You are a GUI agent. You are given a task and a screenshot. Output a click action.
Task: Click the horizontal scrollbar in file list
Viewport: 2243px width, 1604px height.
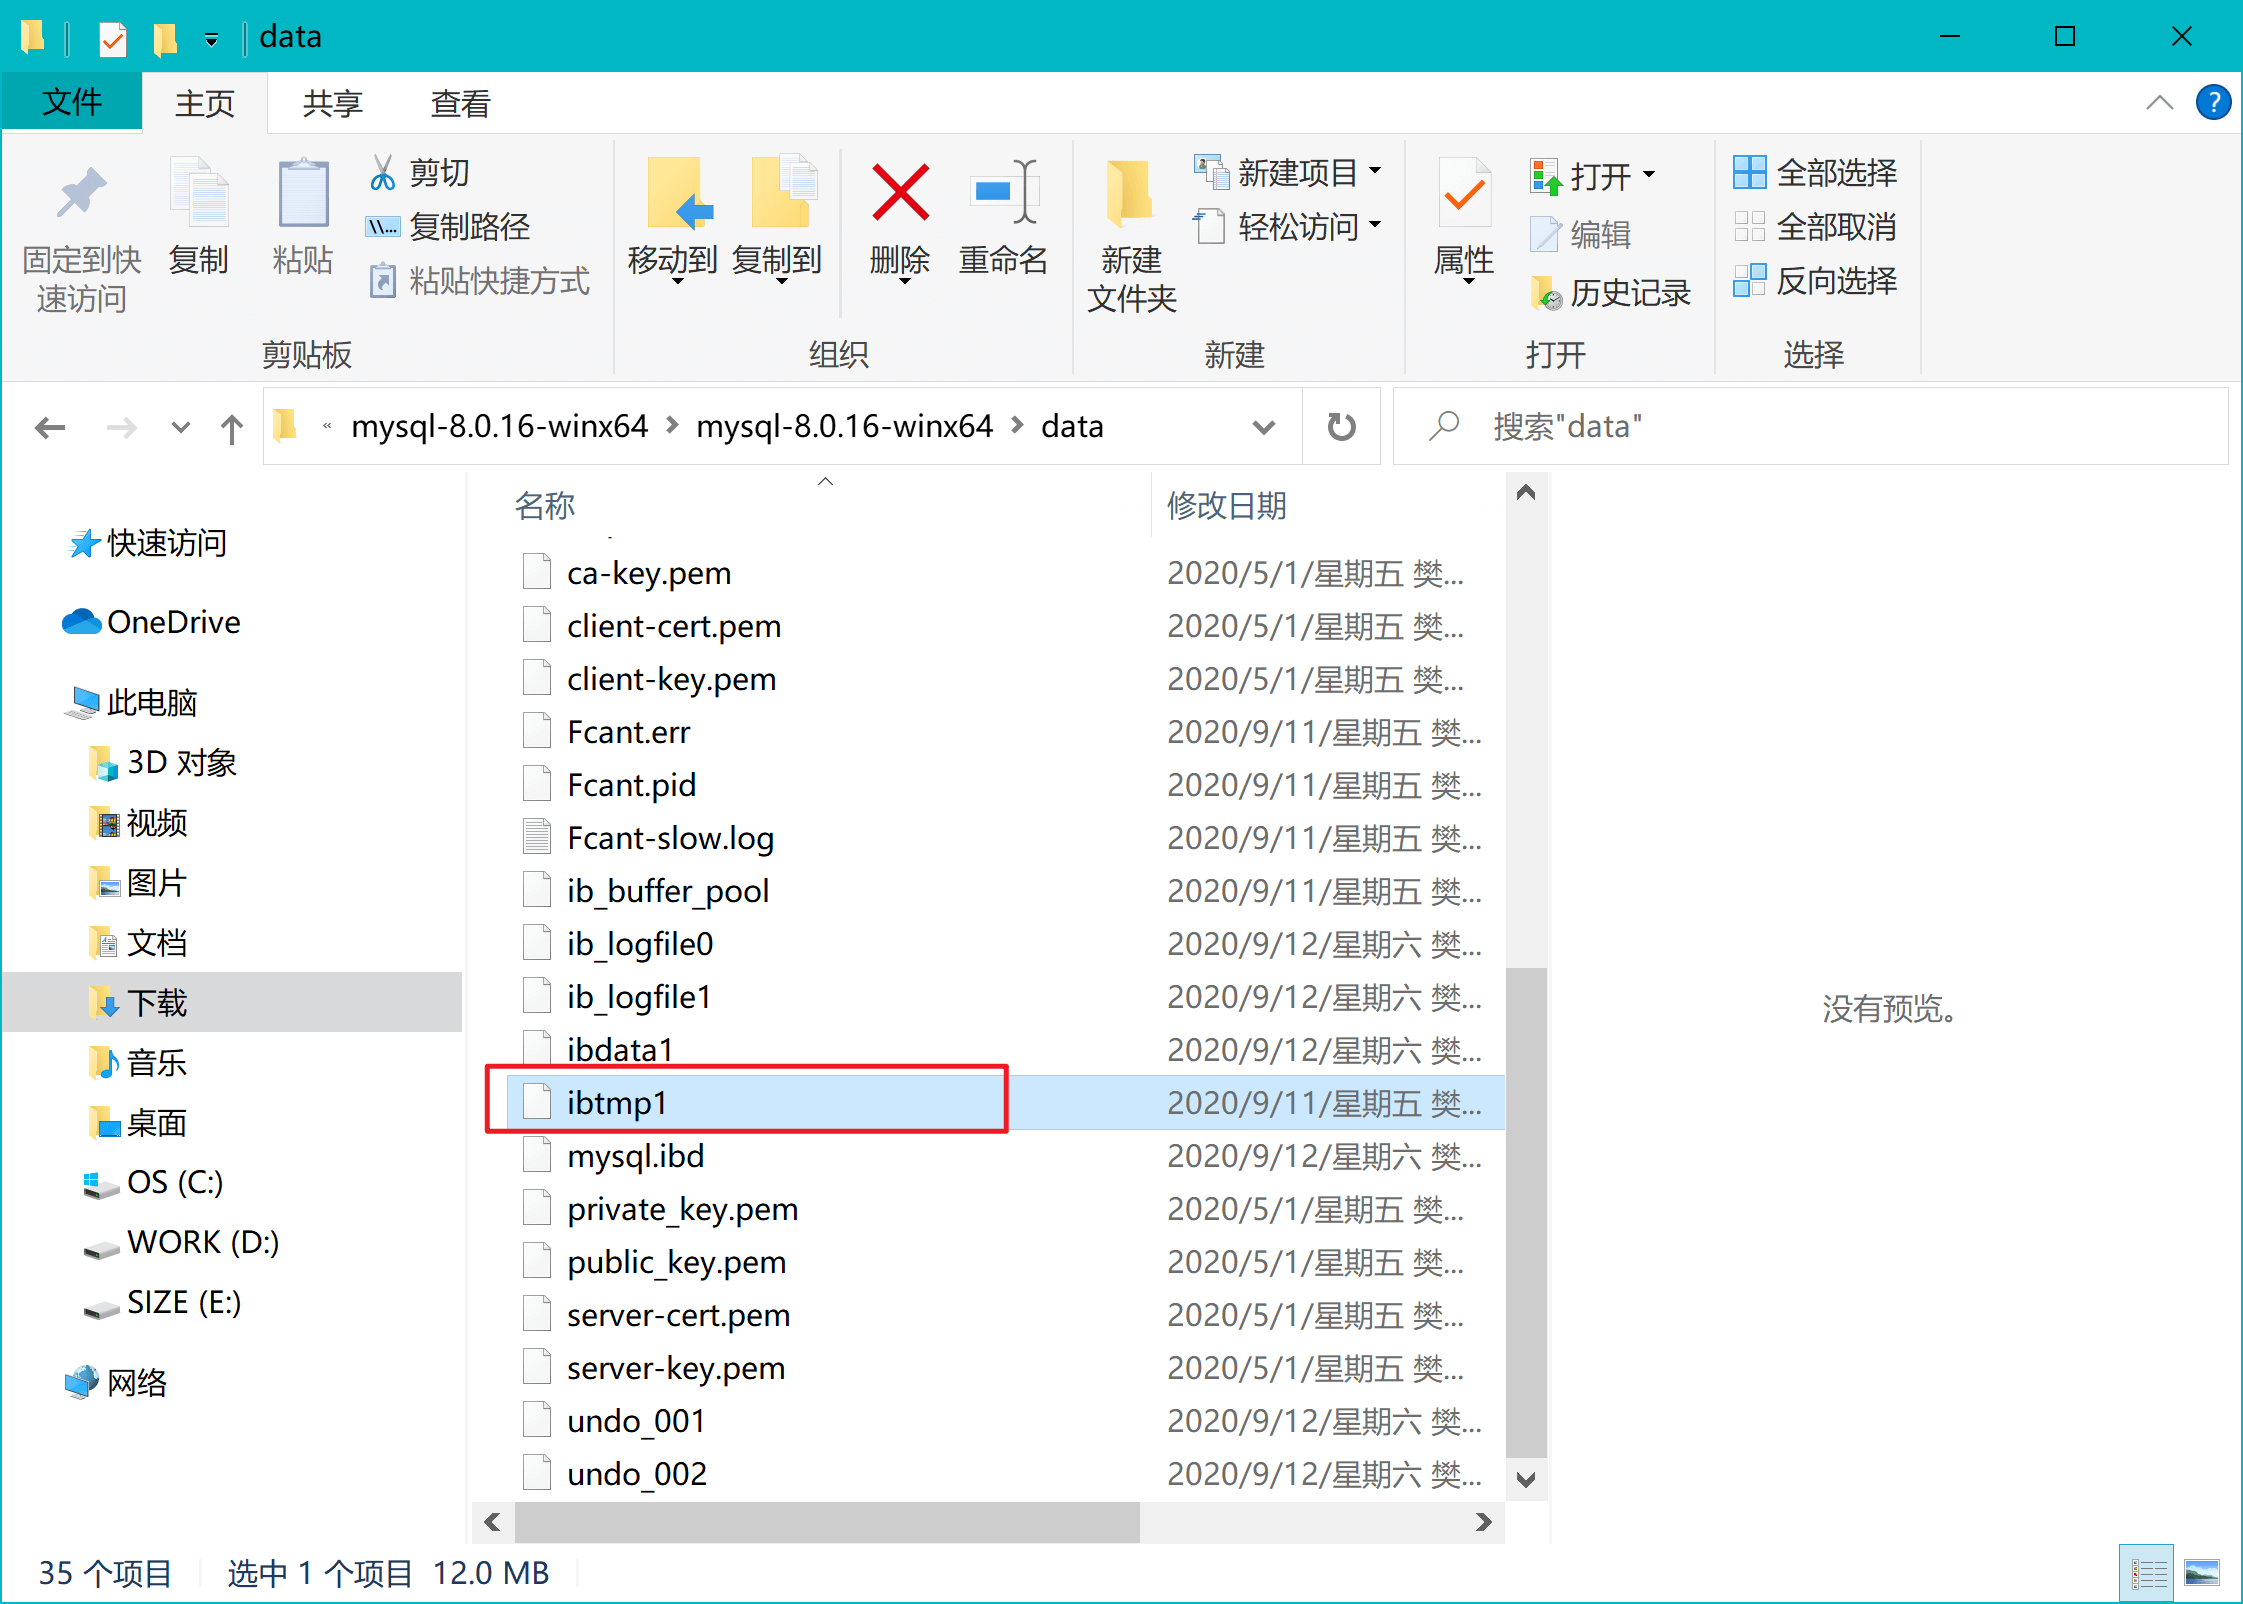(x=827, y=1522)
